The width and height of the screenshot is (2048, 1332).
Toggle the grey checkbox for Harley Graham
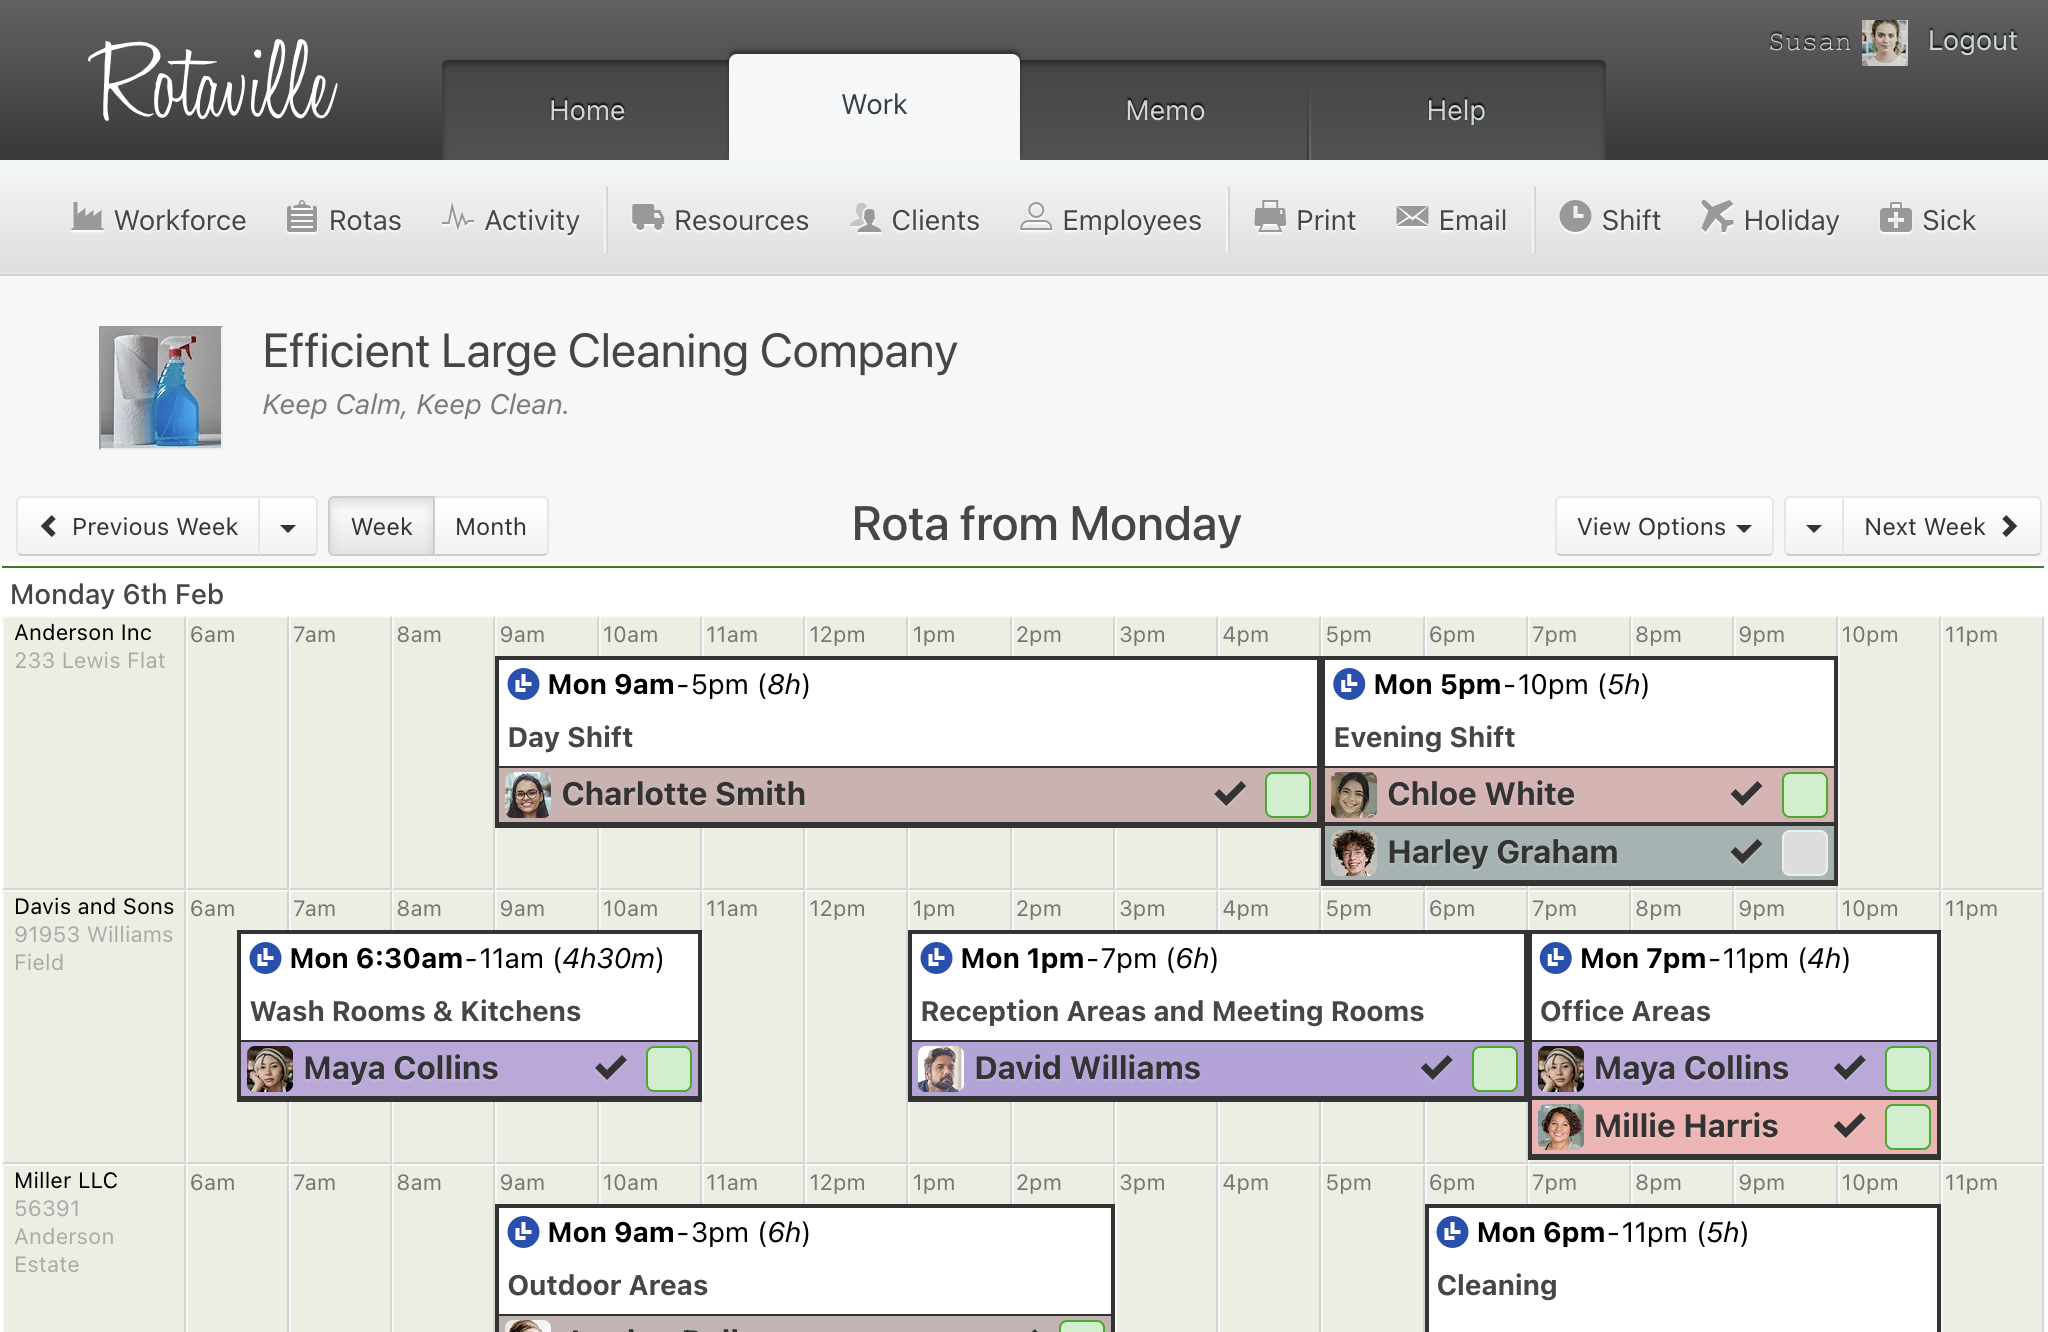[x=1805, y=853]
